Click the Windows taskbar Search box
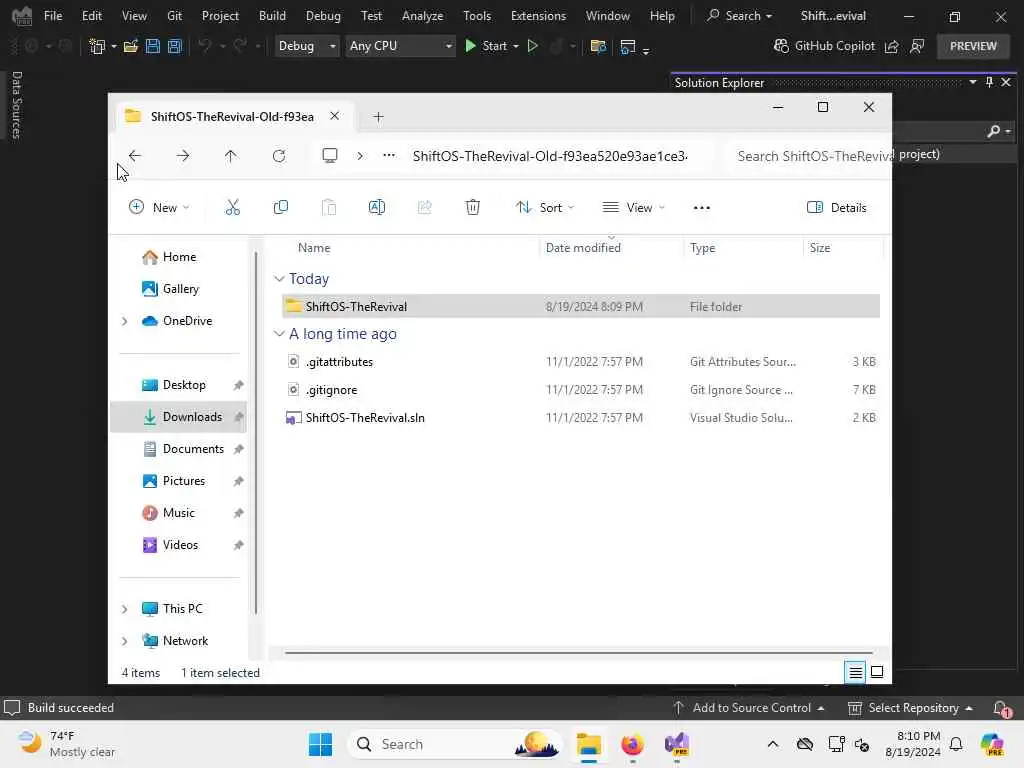This screenshot has height=768, width=1024. click(x=455, y=744)
